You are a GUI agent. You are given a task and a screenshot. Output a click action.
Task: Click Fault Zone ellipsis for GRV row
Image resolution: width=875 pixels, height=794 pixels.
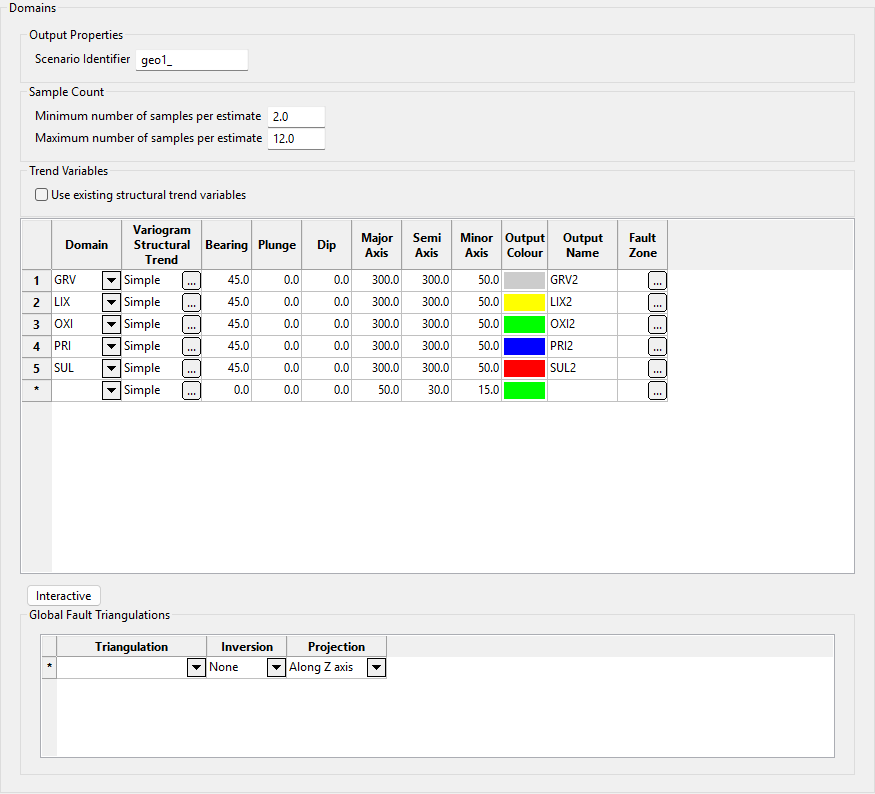[x=657, y=281]
